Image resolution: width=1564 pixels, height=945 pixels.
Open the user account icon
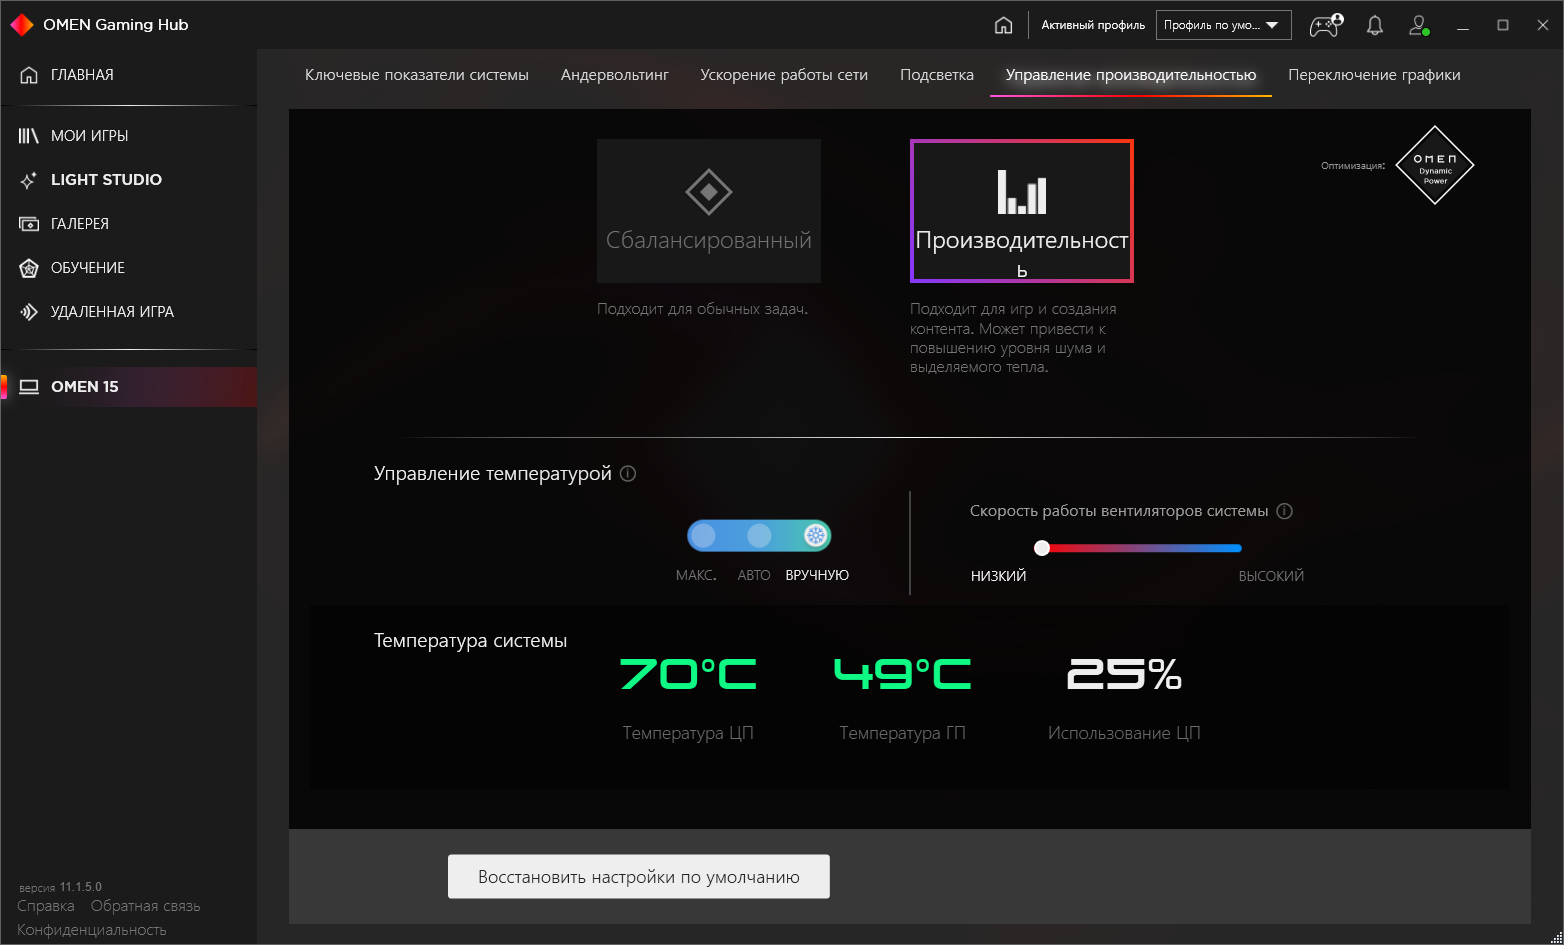1419,25
